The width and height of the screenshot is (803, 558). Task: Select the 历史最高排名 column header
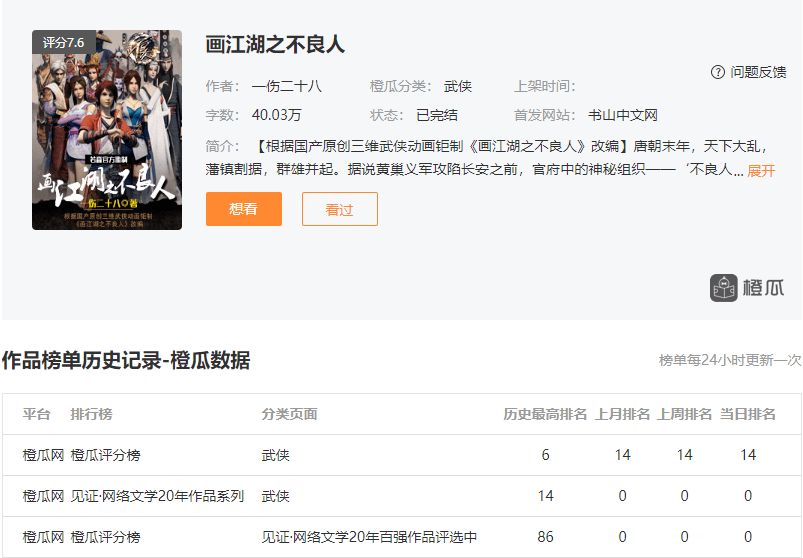pyautogui.click(x=545, y=414)
